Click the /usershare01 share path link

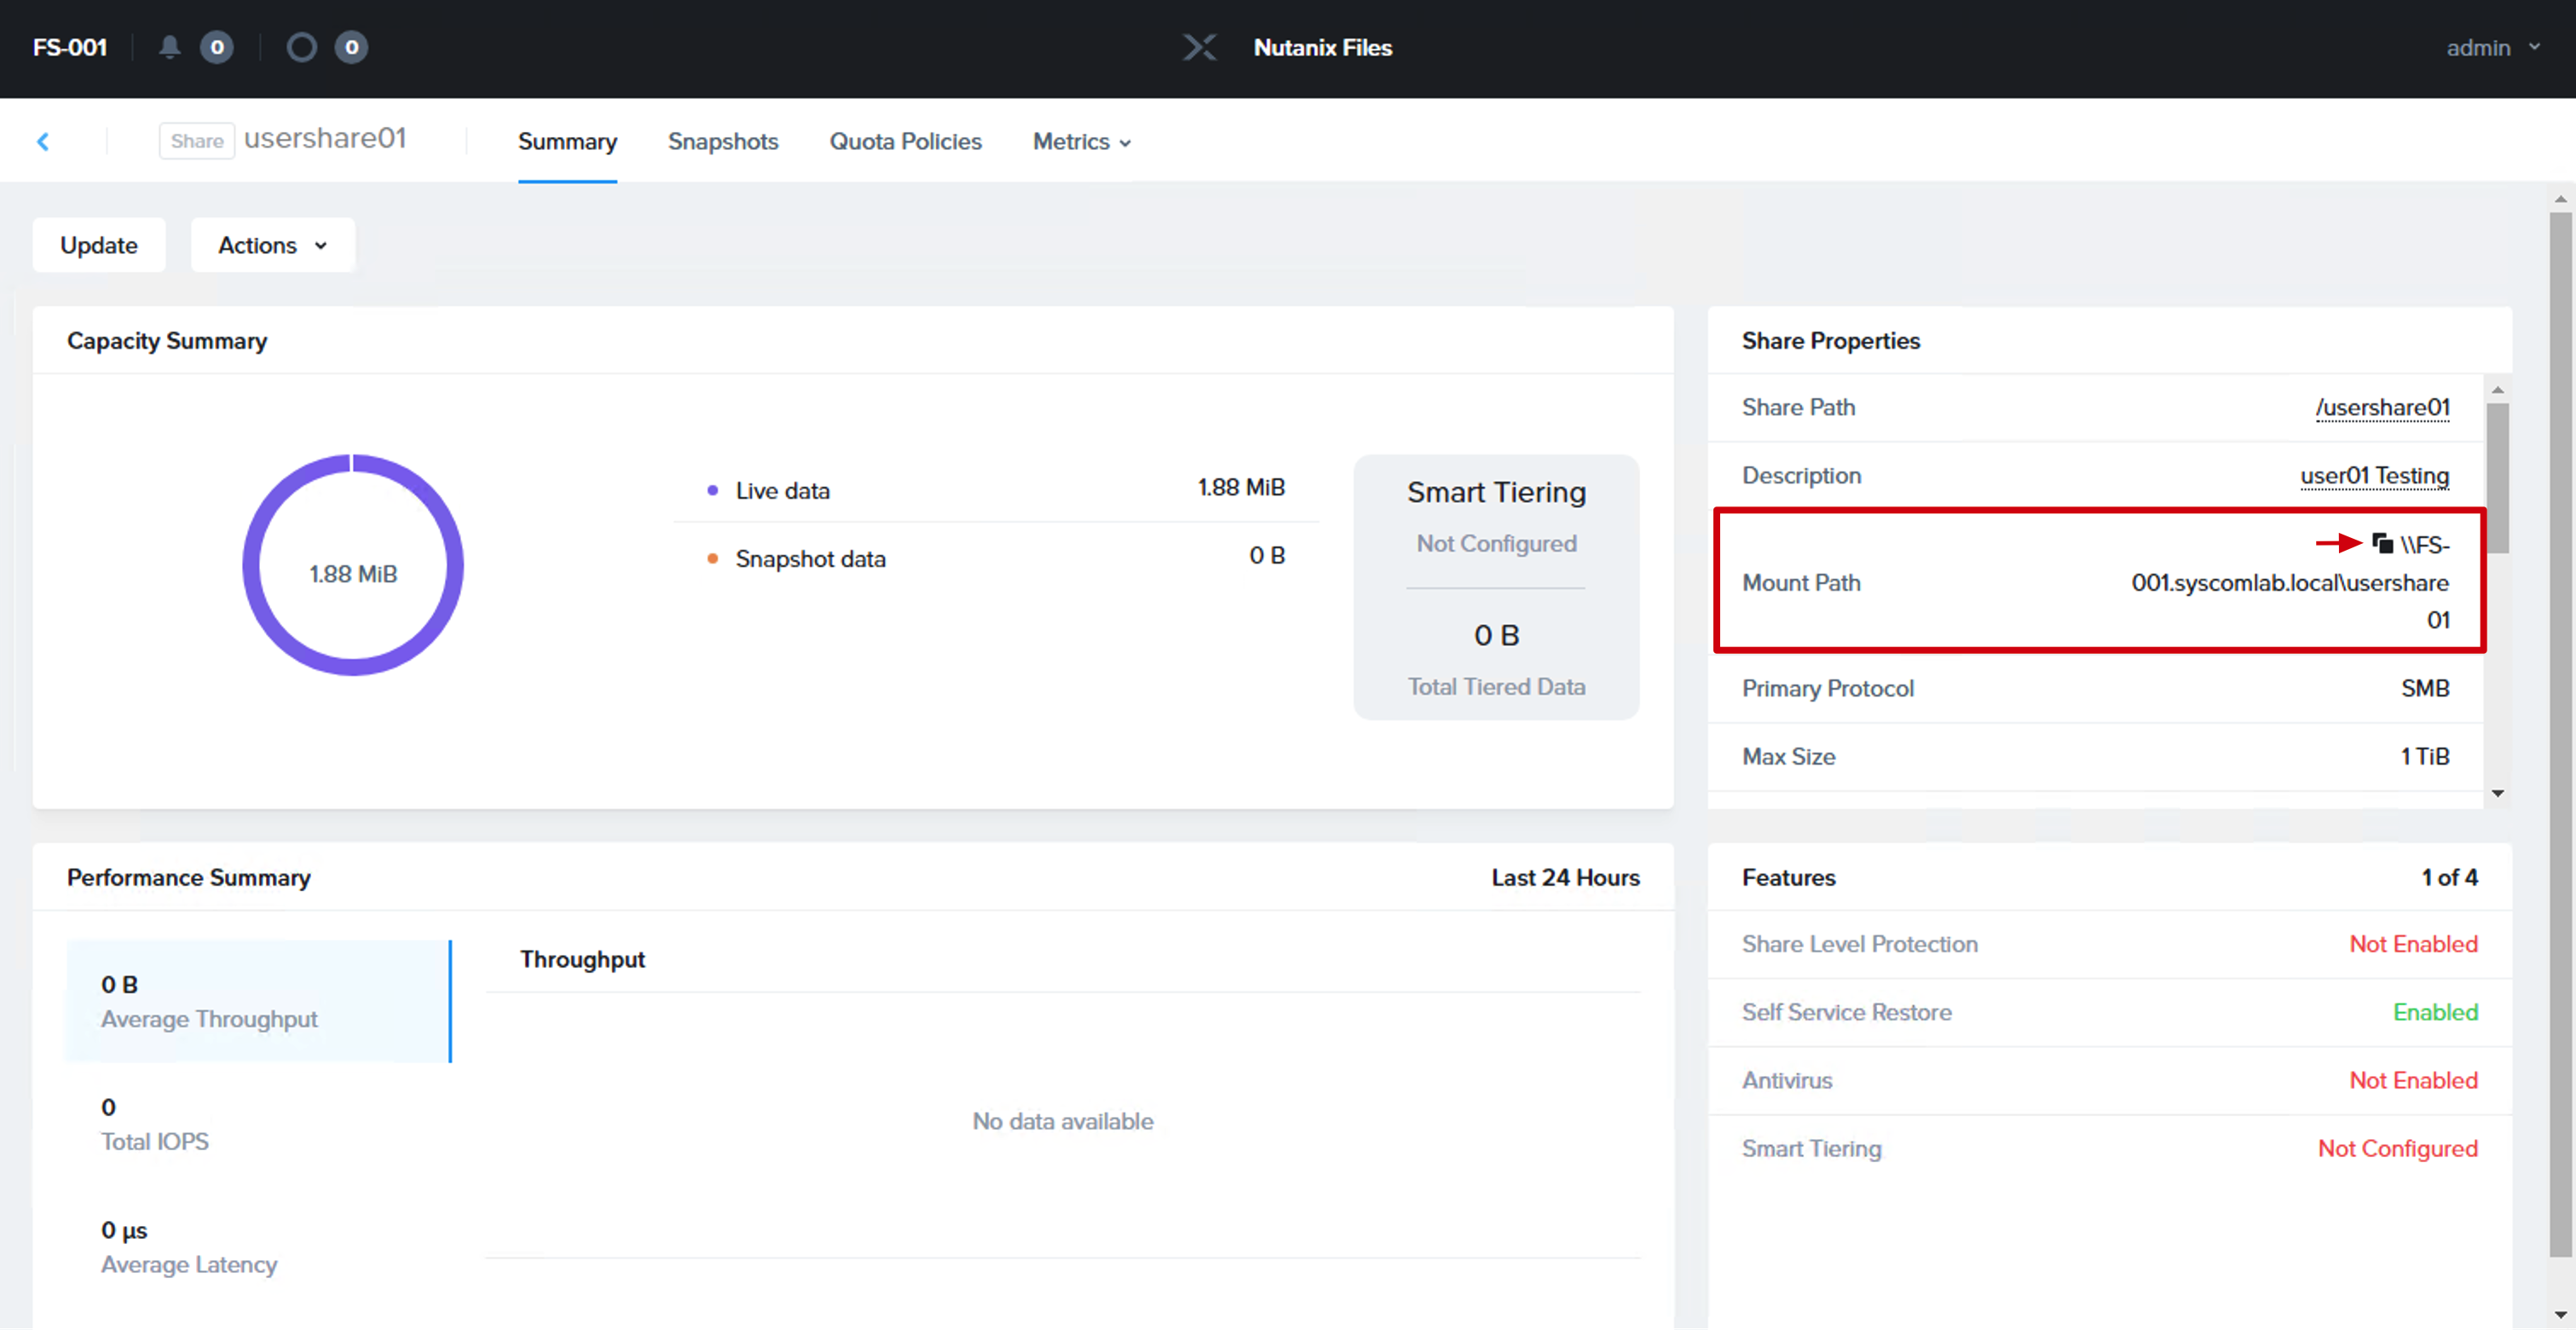point(2382,408)
